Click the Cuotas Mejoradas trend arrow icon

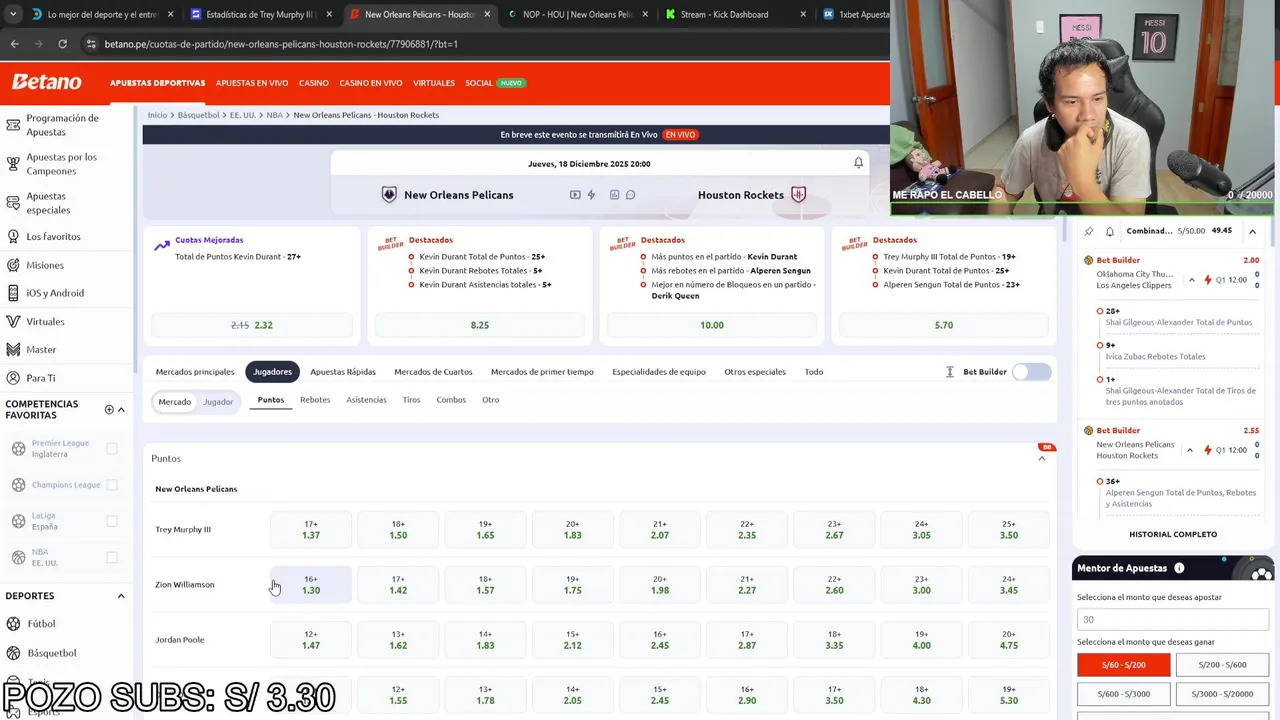(162, 246)
